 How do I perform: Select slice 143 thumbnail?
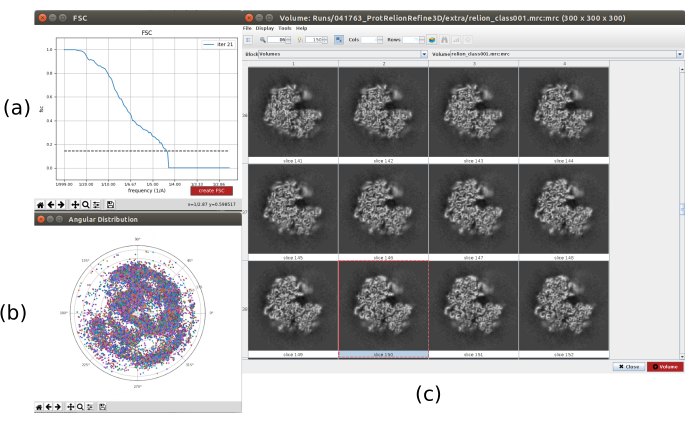(474, 112)
